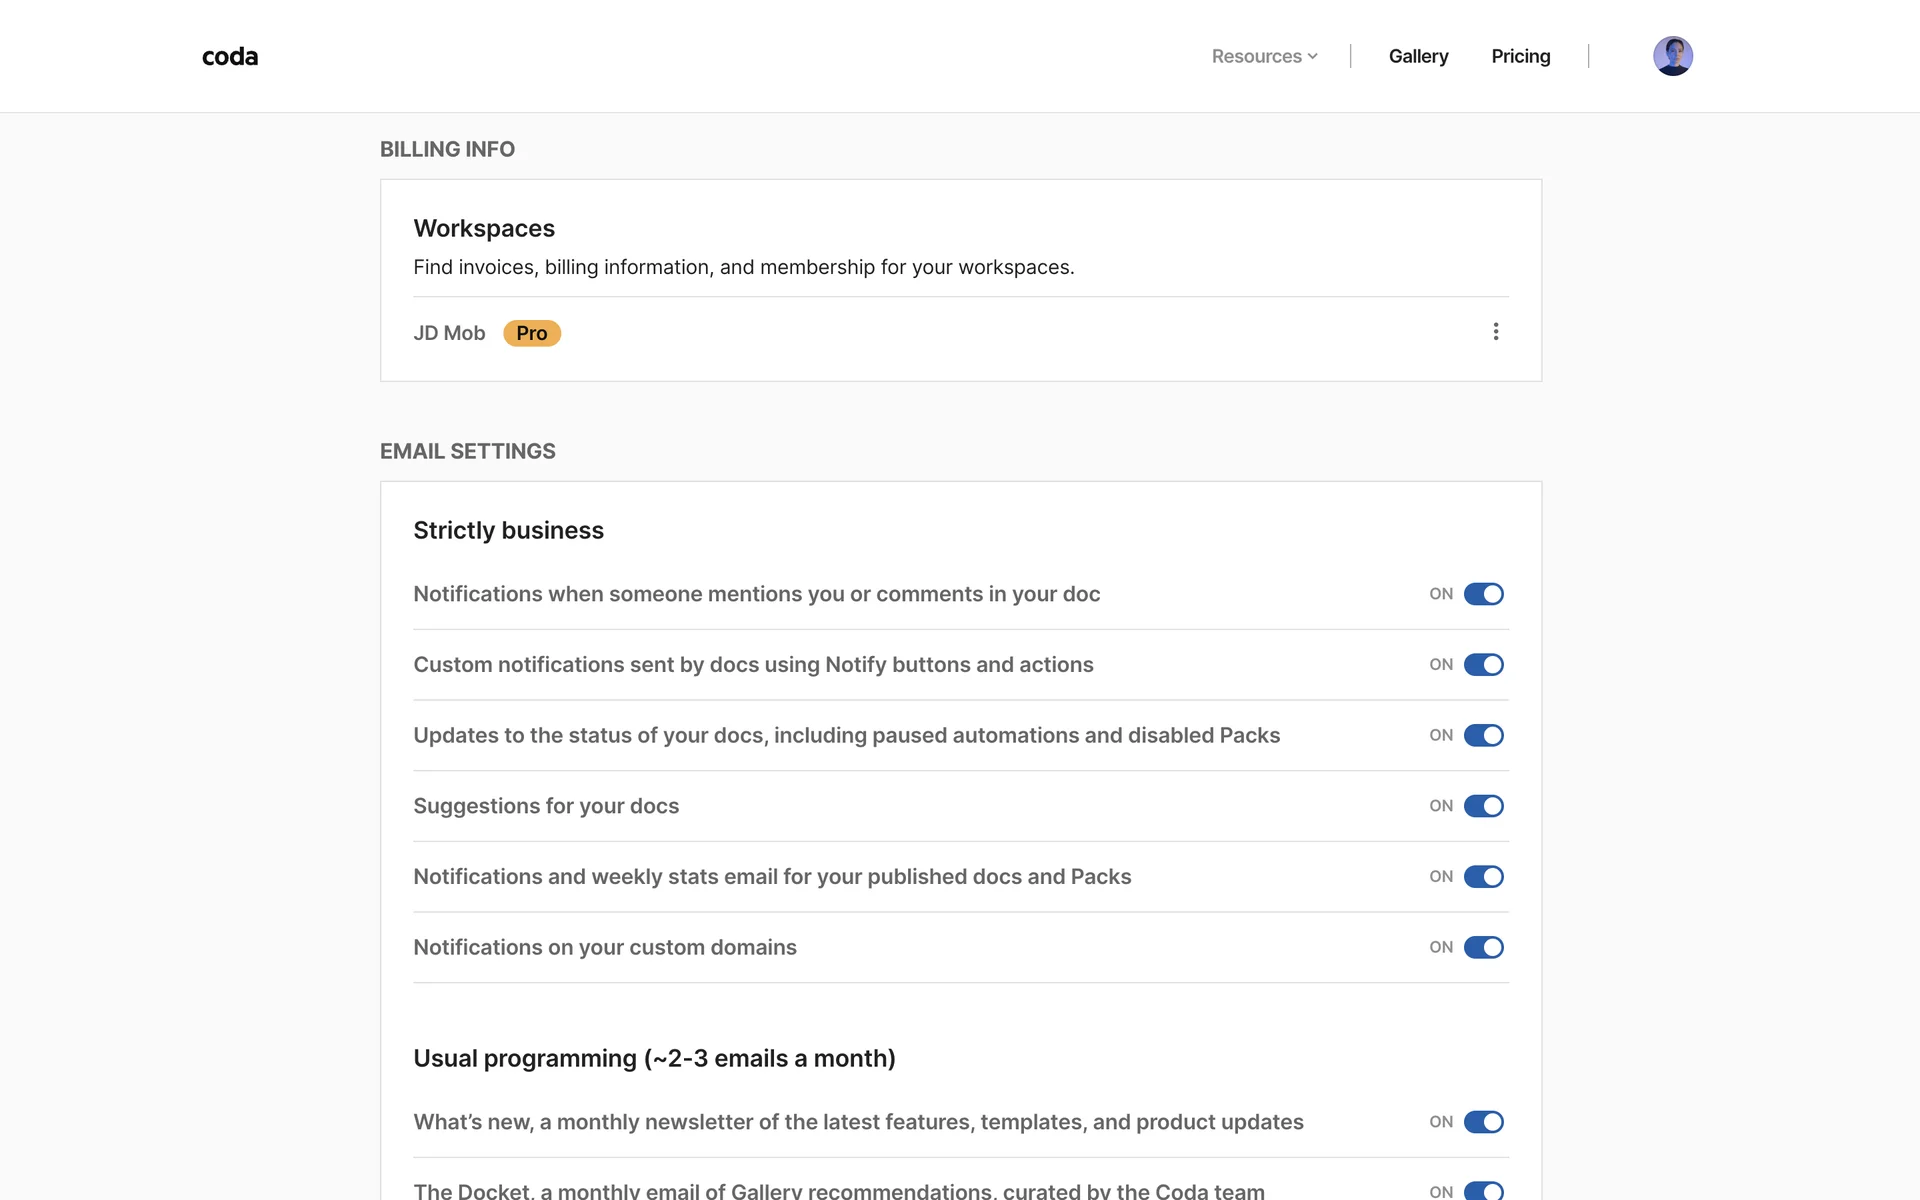This screenshot has height=1200, width=1920.
Task: Toggle custom domains notifications
Action: pyautogui.click(x=1483, y=947)
